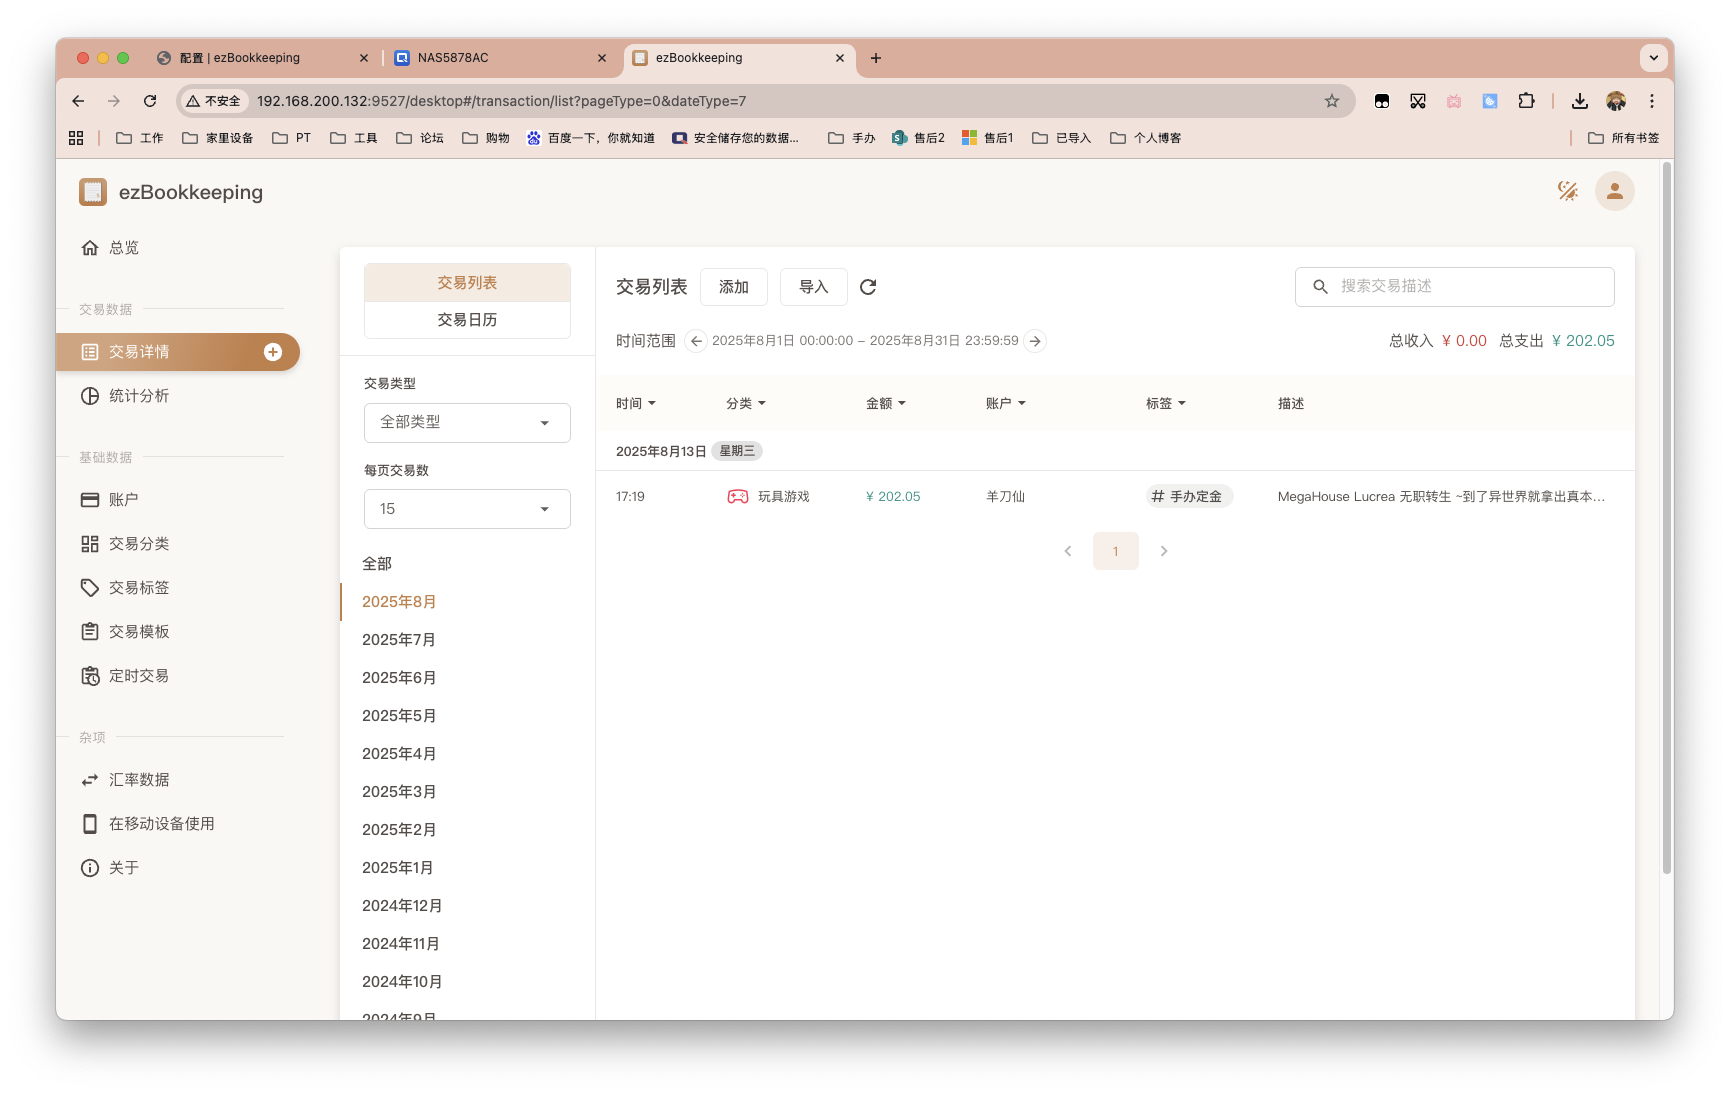Image resolution: width=1730 pixels, height=1094 pixels.
Task: Click the search transaction description field
Action: click(1453, 287)
